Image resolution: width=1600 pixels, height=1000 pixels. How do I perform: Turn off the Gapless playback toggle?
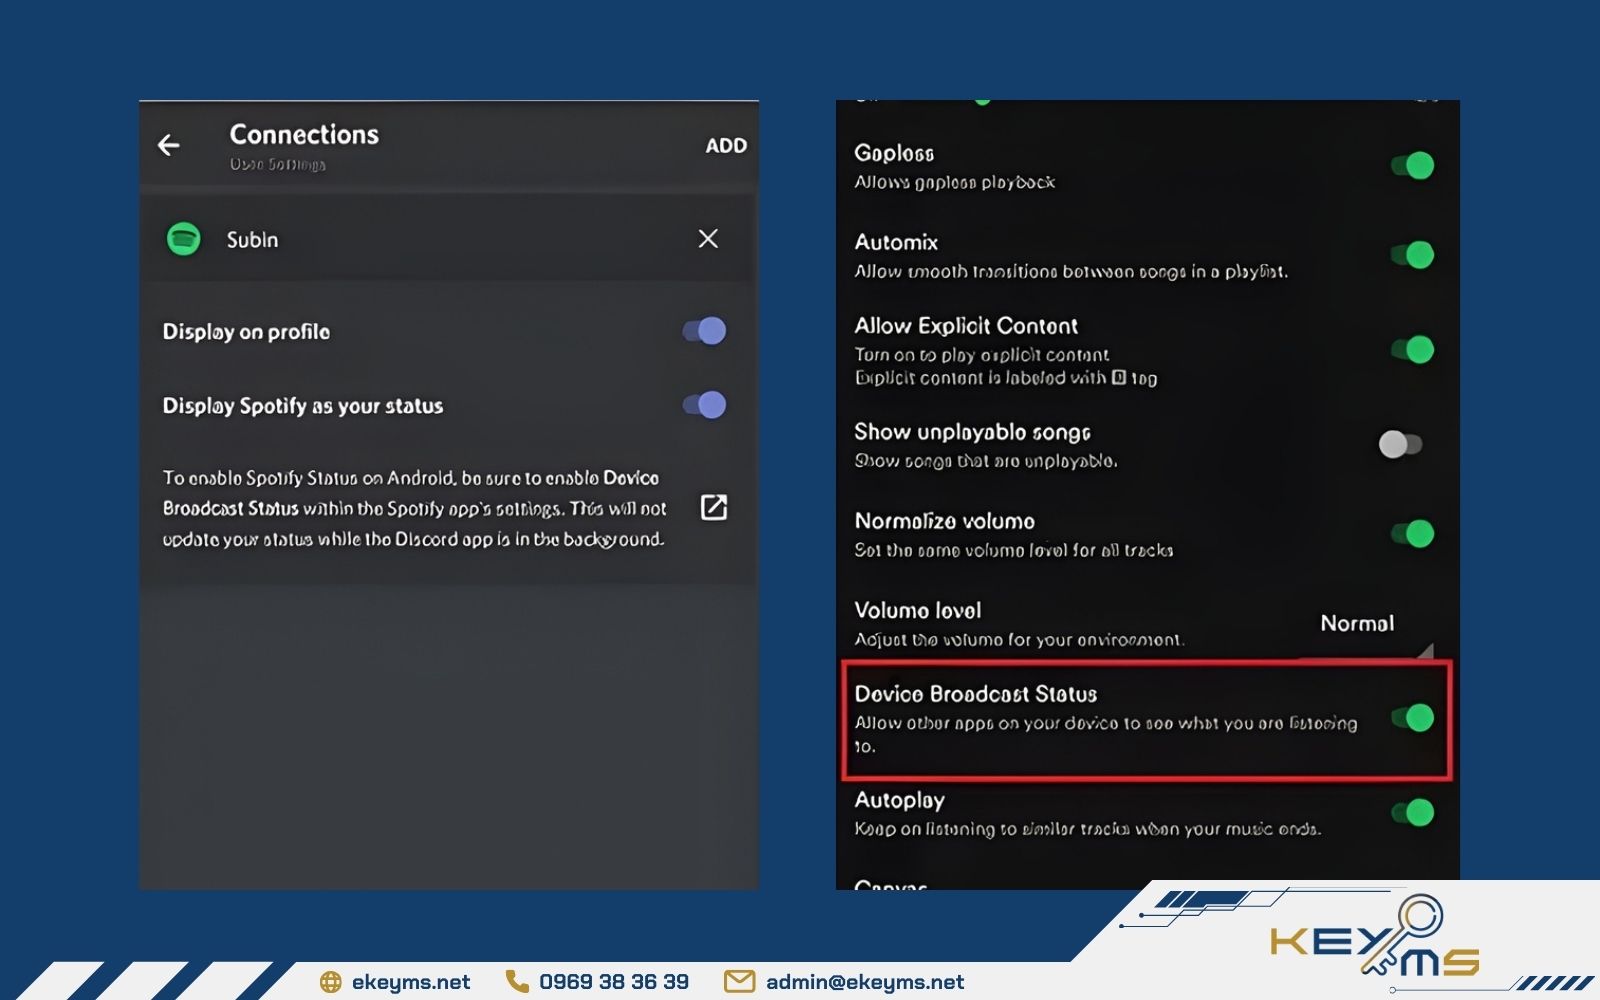[x=1412, y=166]
